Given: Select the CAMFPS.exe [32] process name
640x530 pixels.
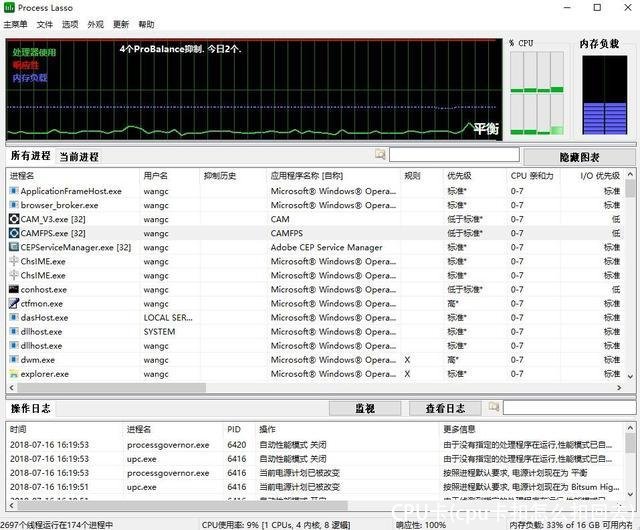Looking at the screenshot, I should 53,233.
